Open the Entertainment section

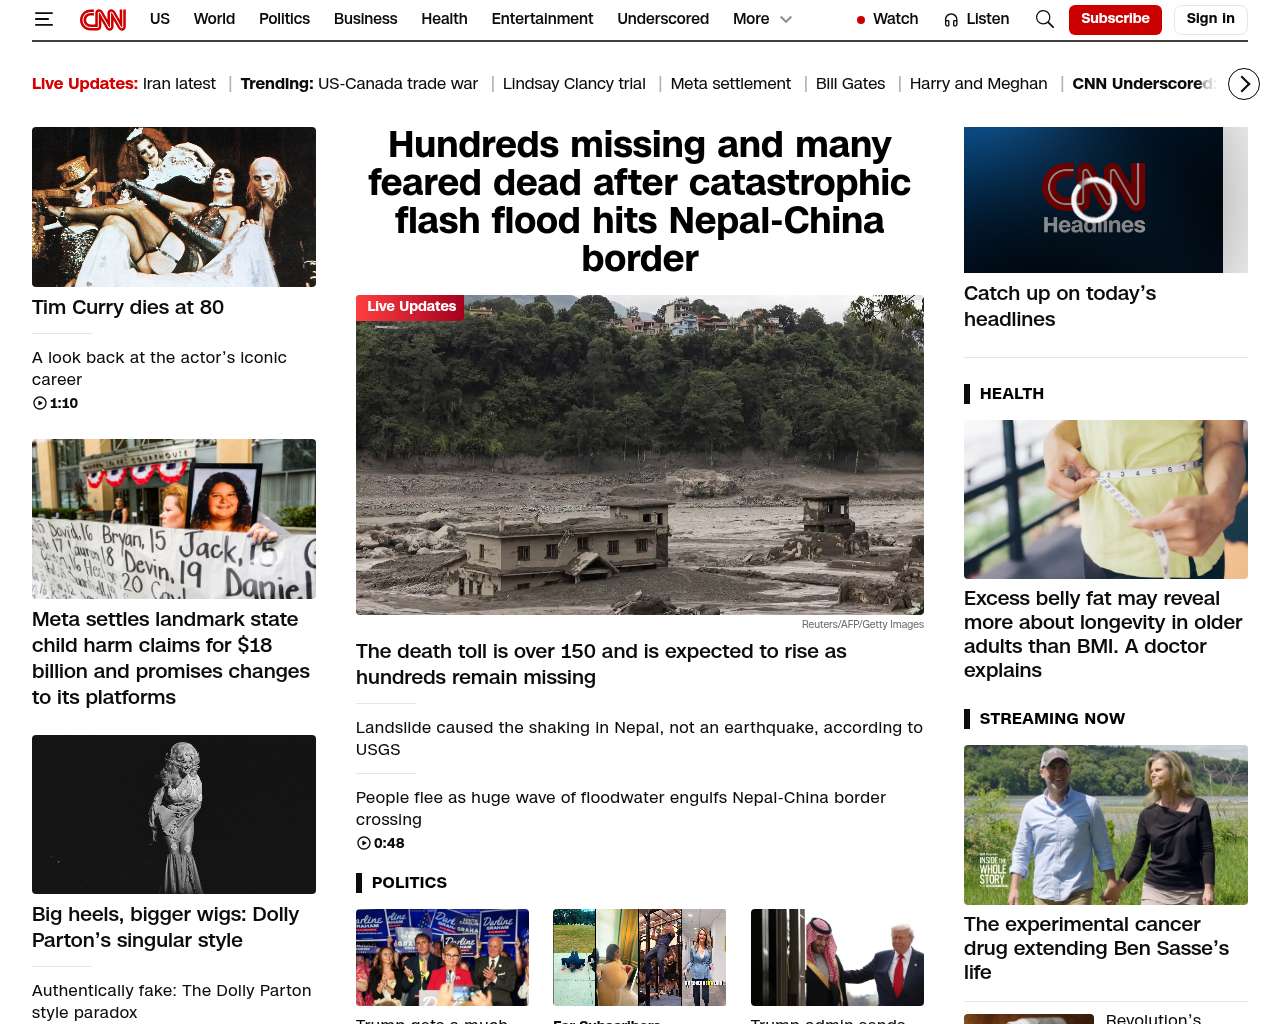coord(542,19)
